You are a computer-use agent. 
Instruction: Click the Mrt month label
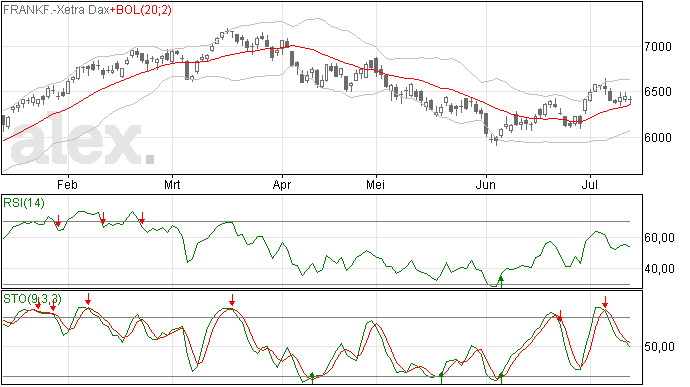tap(172, 184)
